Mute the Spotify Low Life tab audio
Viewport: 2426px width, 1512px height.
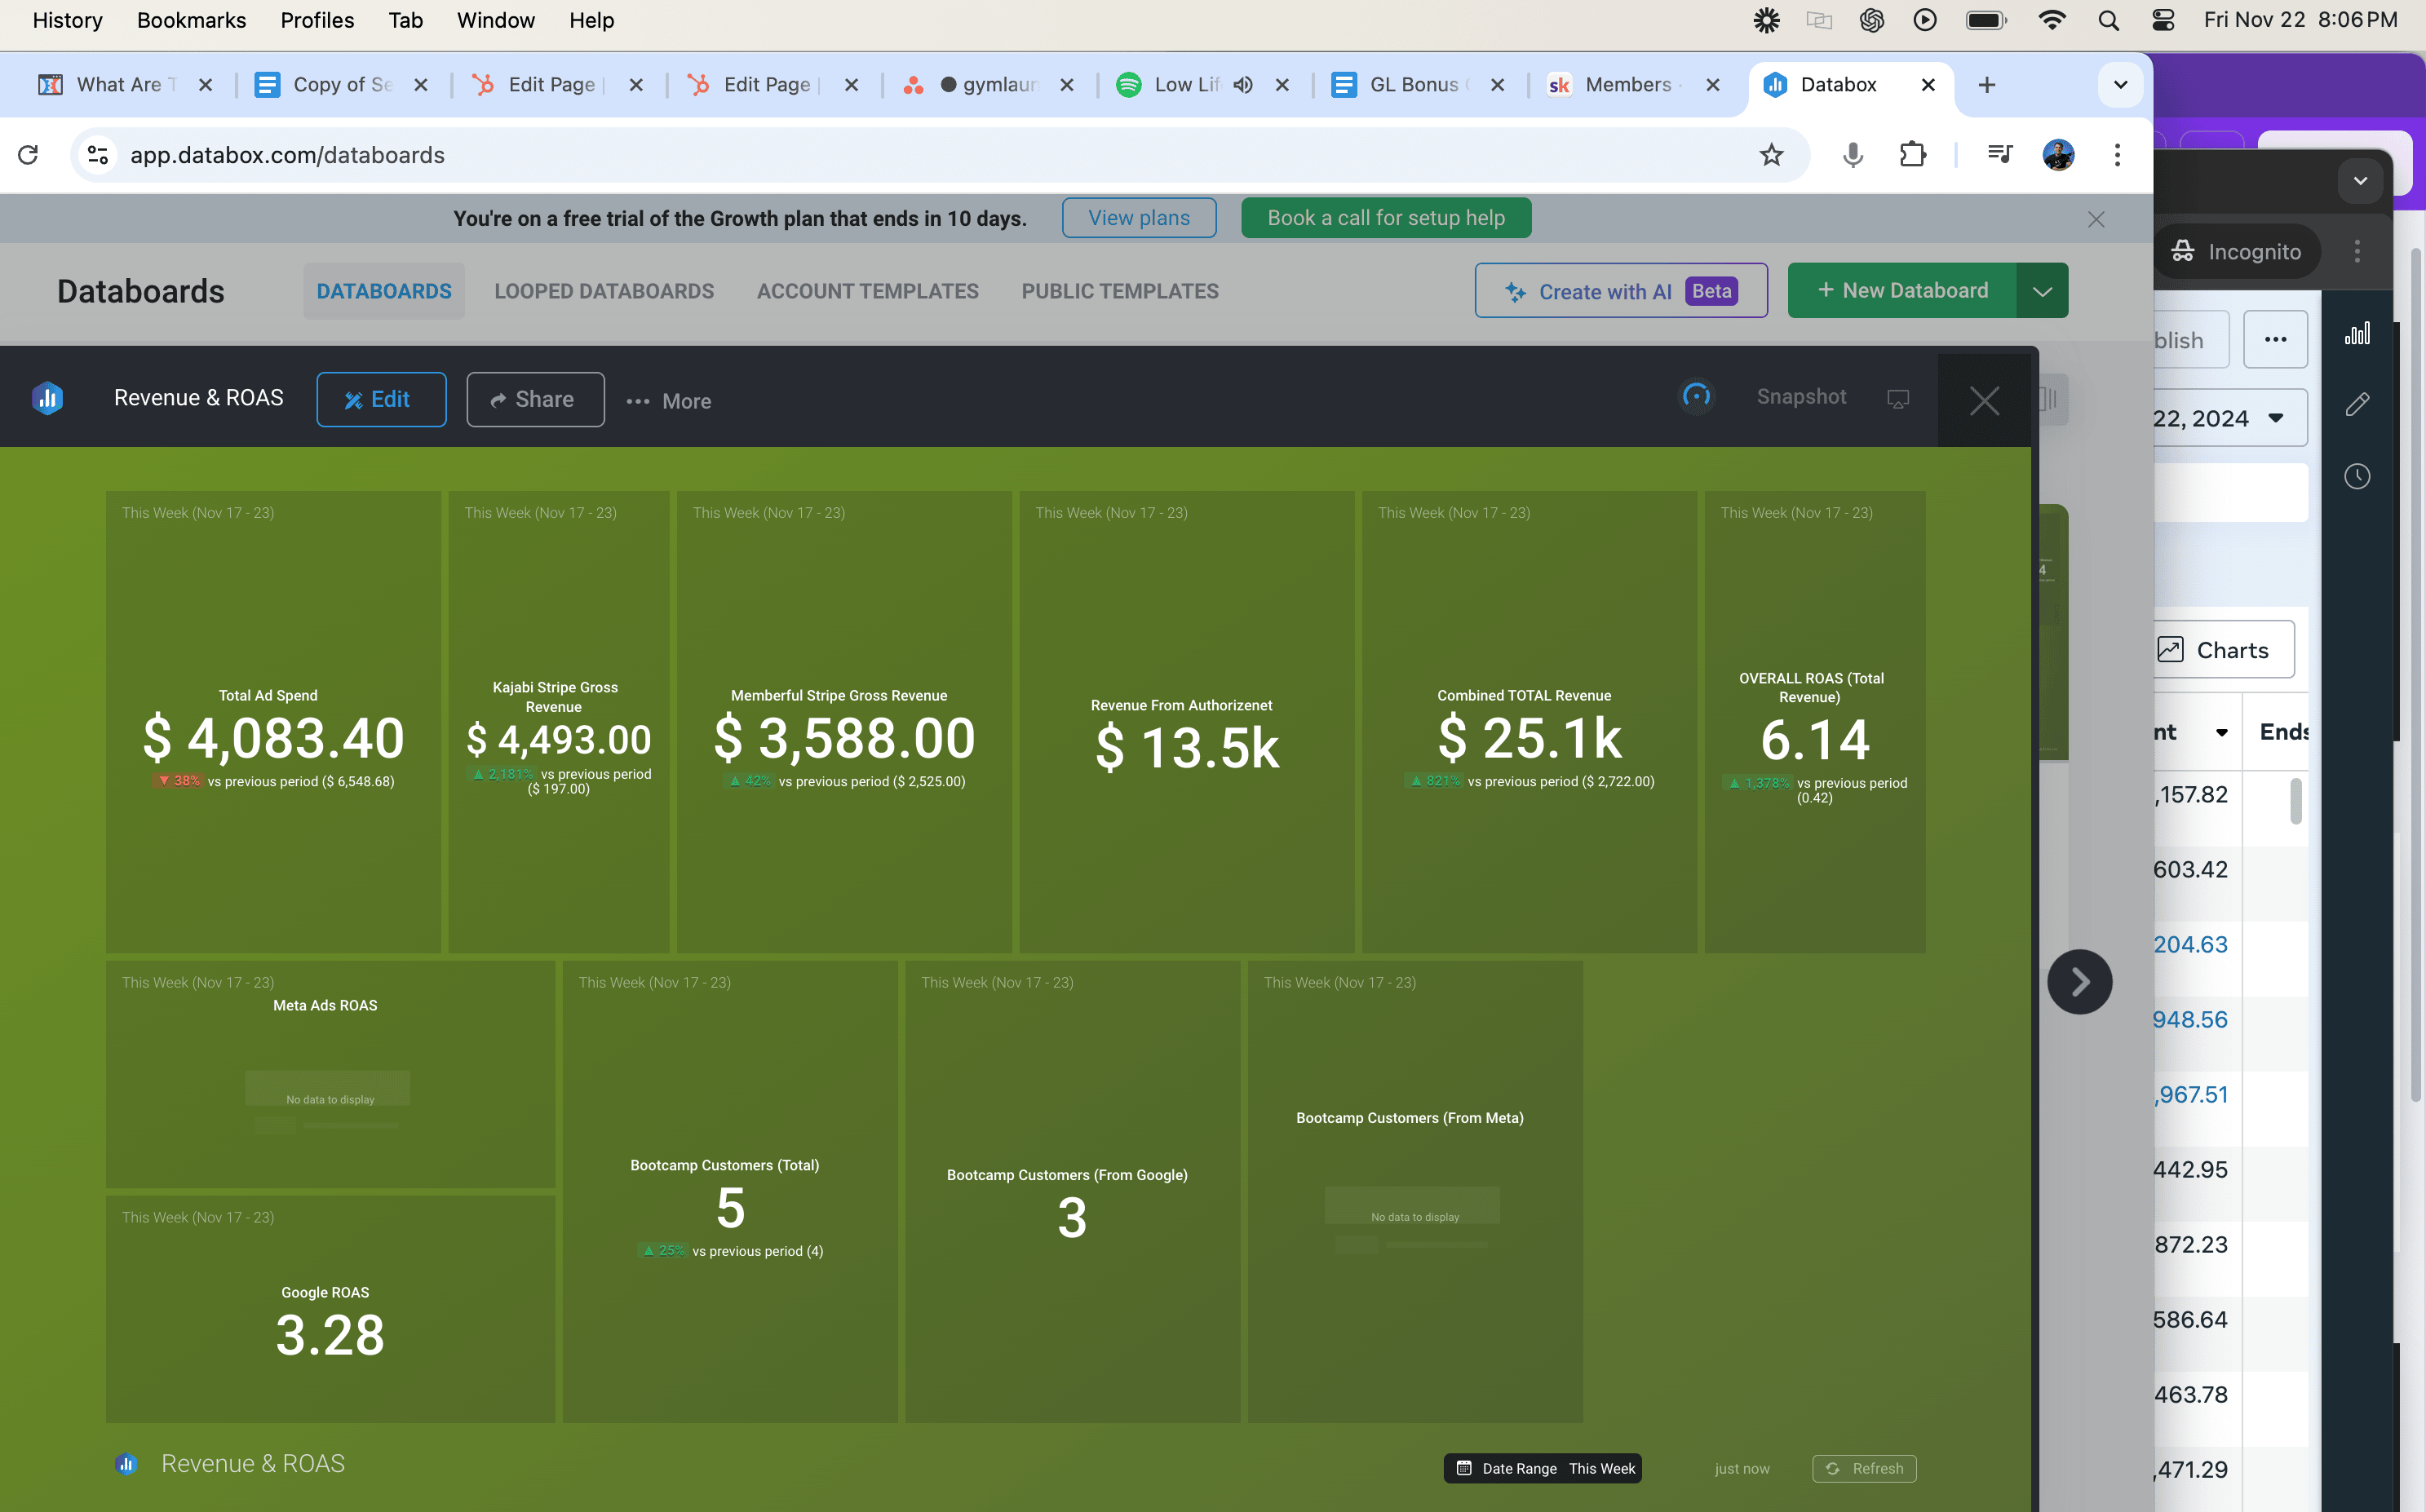pos(1243,85)
